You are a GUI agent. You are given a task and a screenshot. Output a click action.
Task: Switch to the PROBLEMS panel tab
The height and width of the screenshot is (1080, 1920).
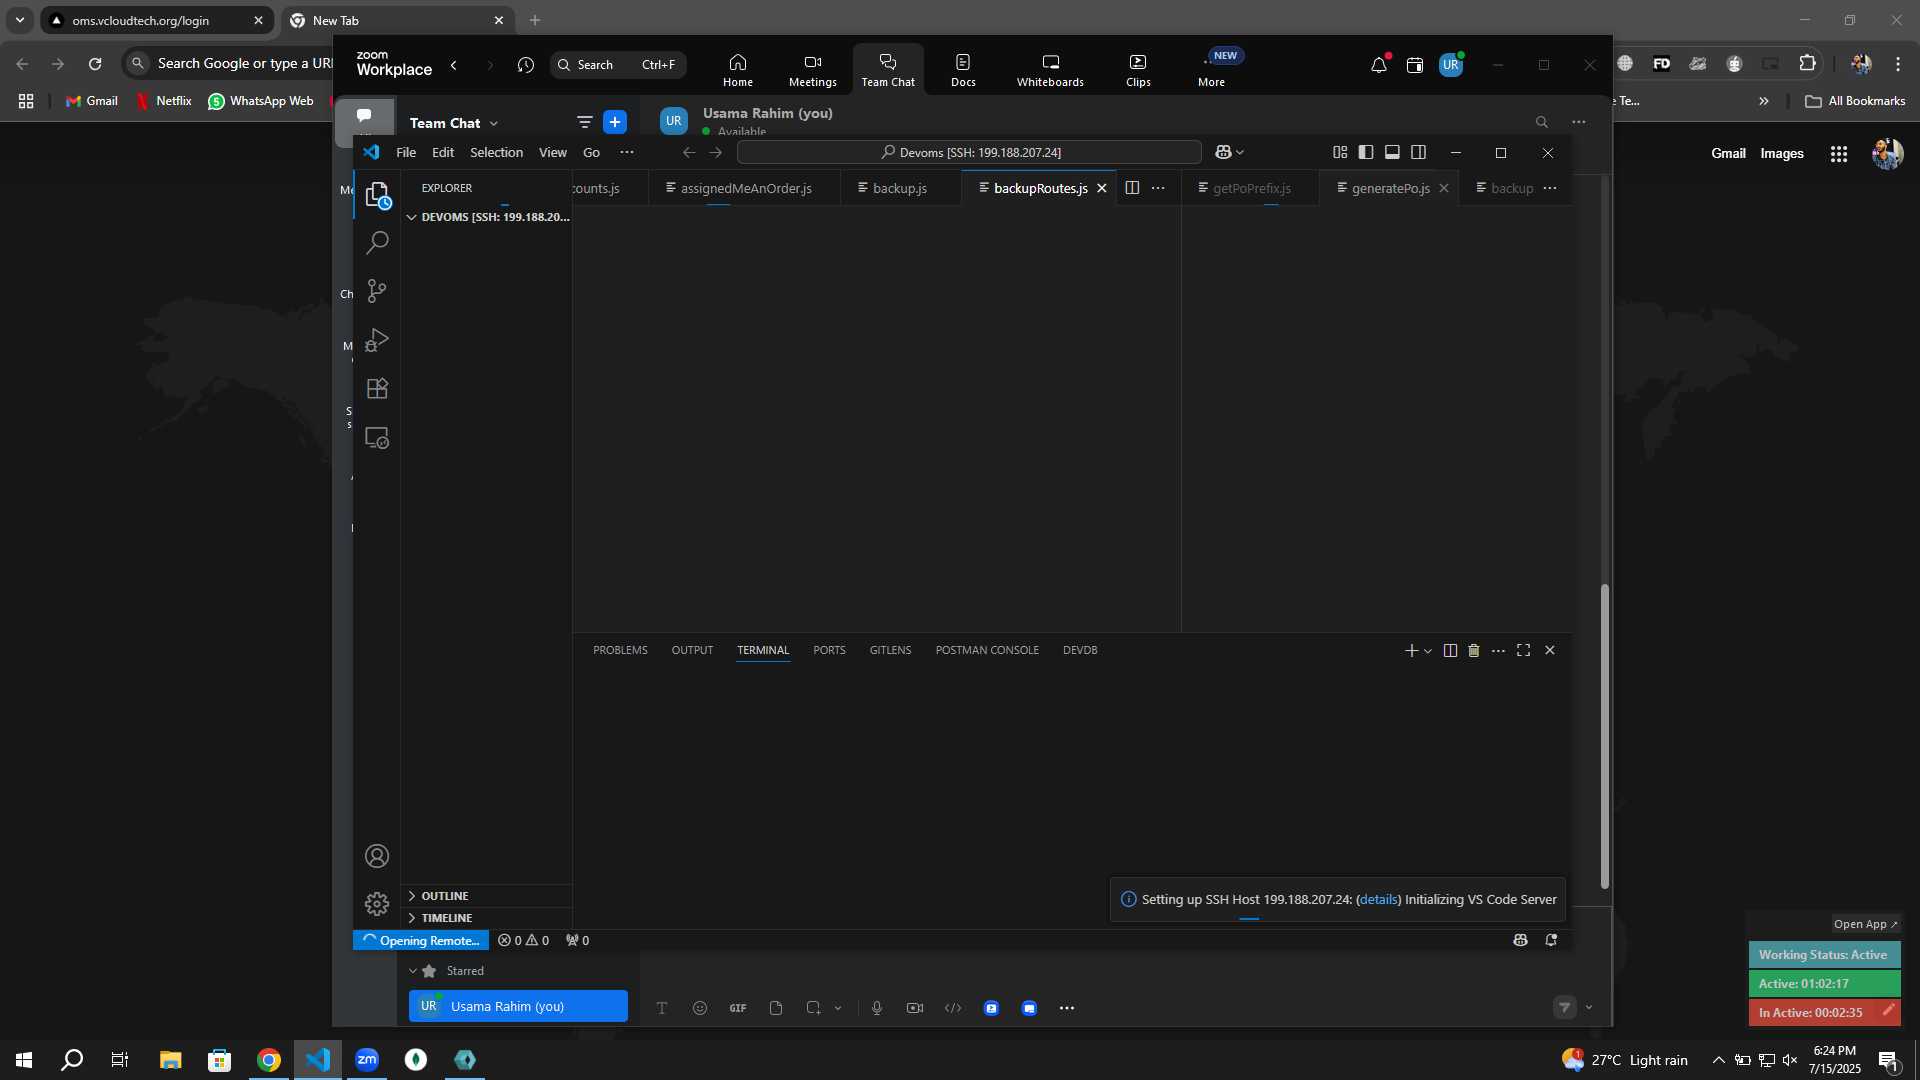(620, 650)
